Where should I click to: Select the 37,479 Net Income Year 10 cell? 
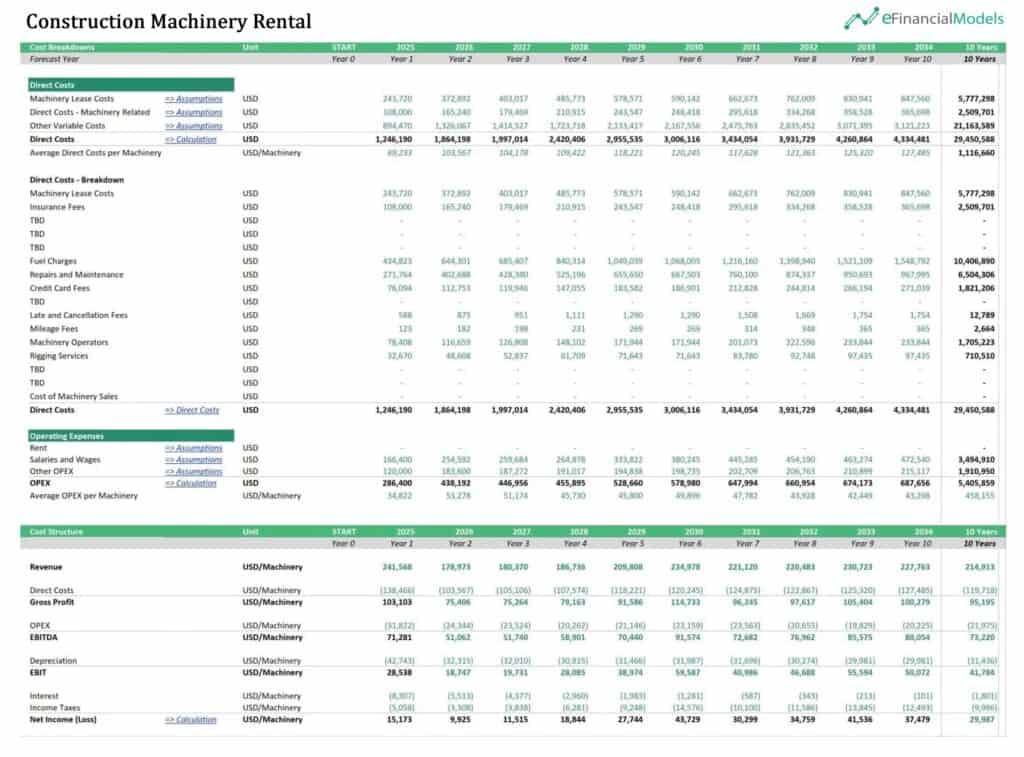tap(918, 720)
